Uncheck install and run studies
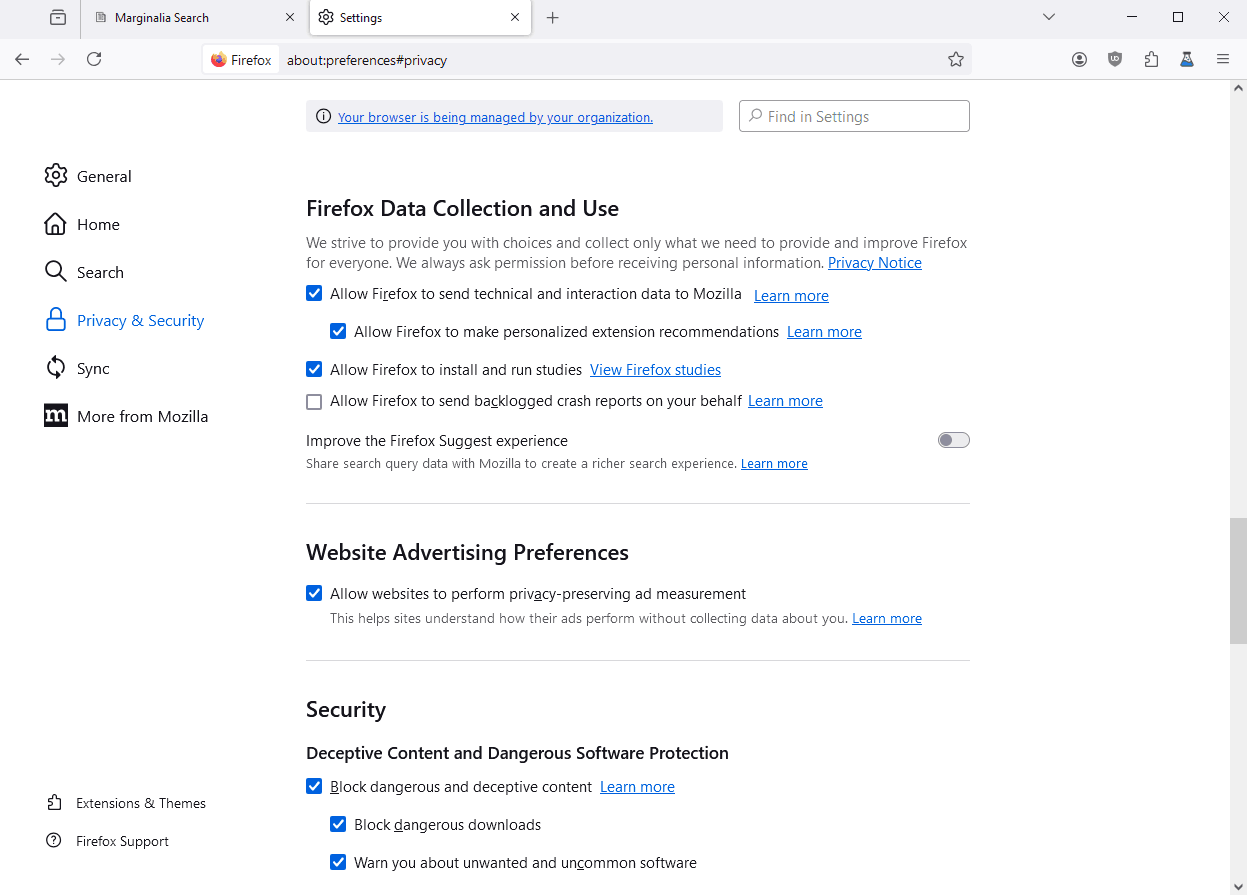This screenshot has height=895, width=1247. 314,369
